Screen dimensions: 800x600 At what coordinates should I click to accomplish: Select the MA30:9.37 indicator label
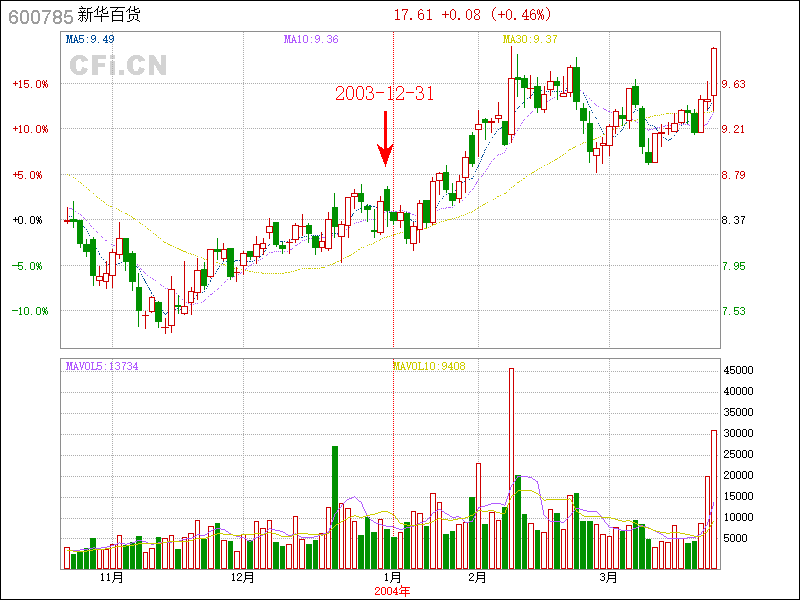point(530,39)
